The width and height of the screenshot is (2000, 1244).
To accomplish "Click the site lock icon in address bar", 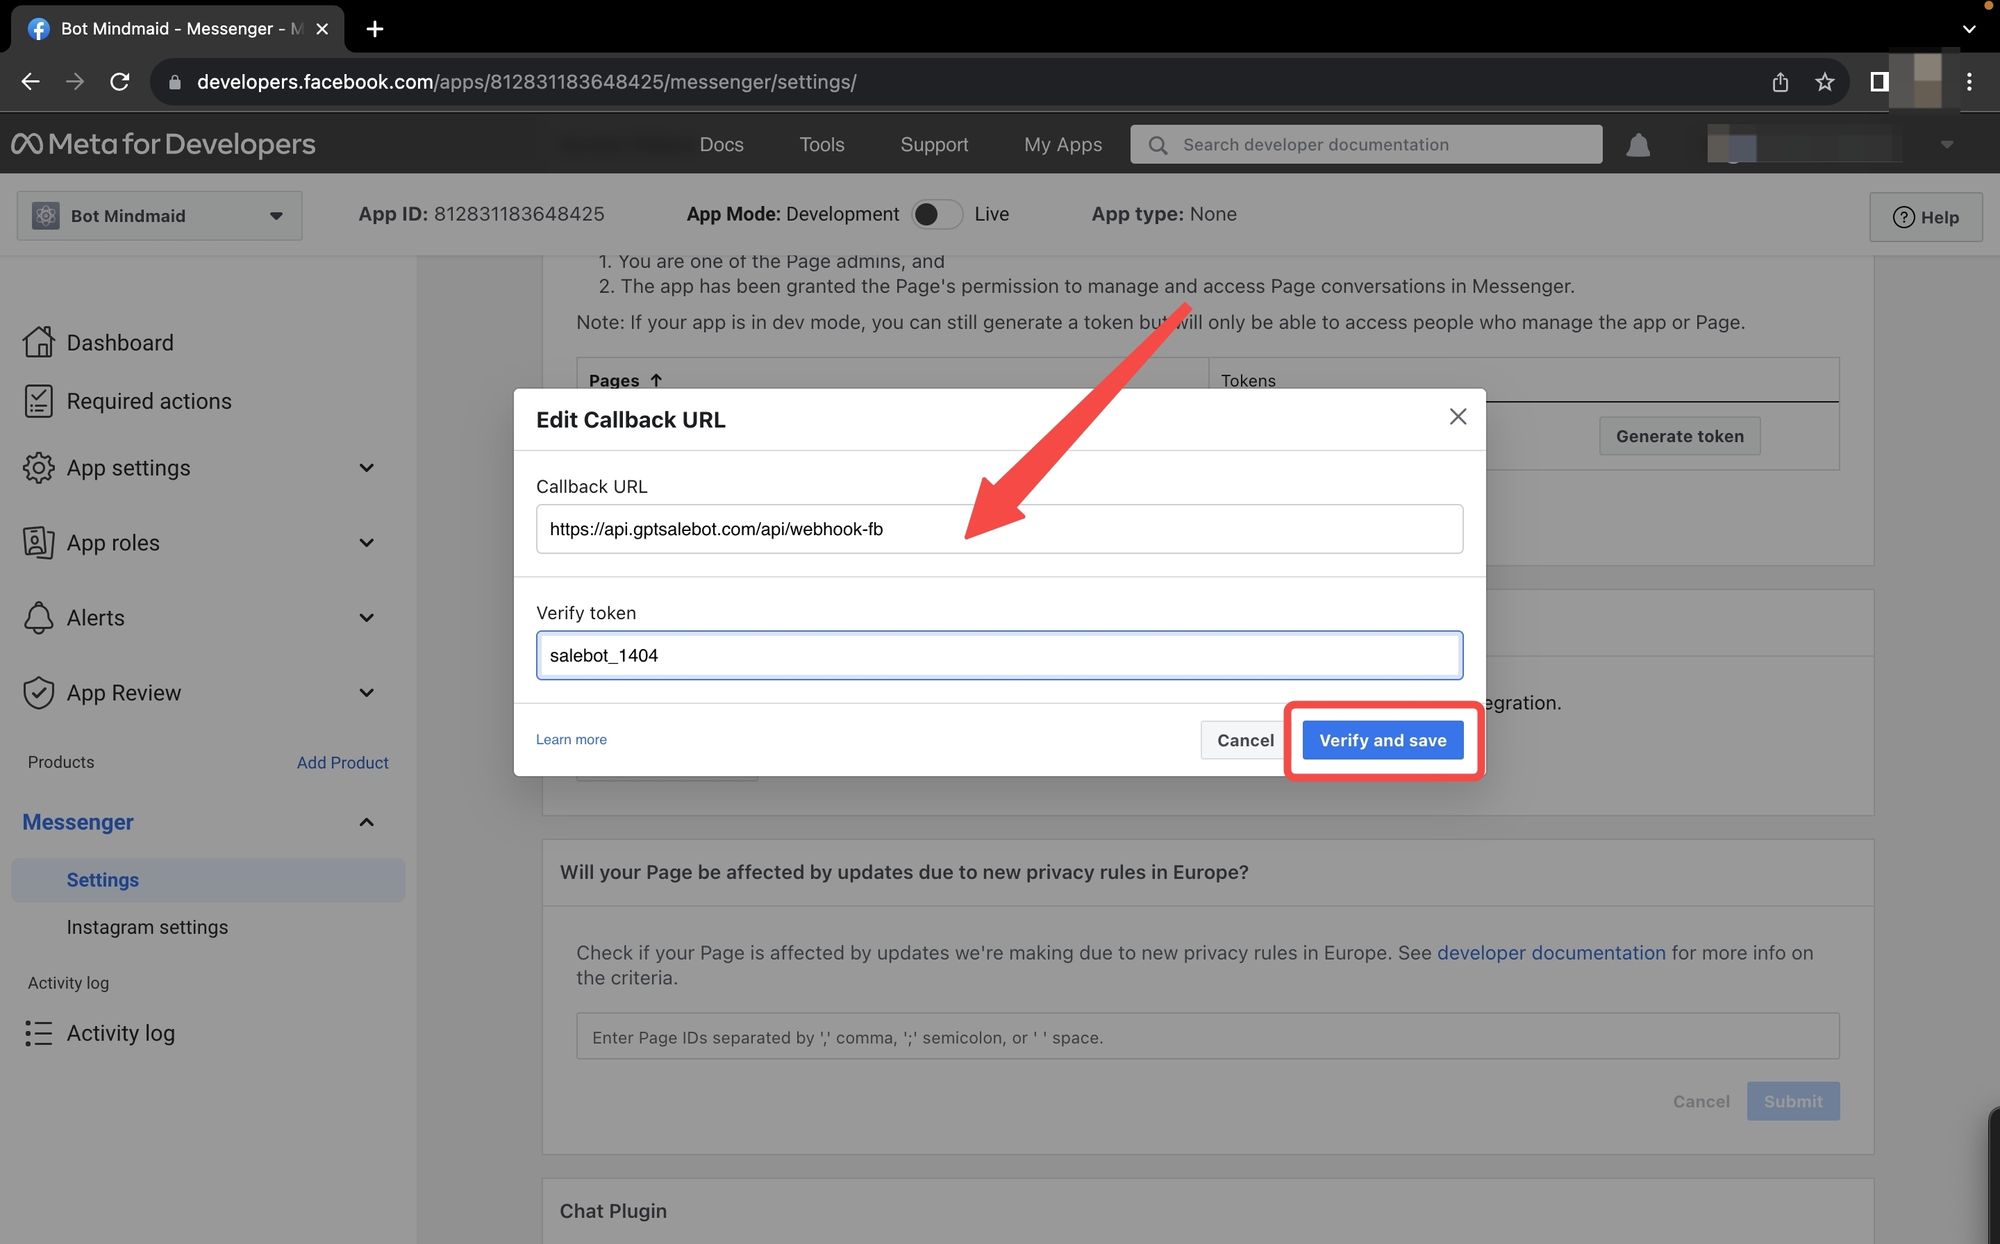I will [175, 82].
